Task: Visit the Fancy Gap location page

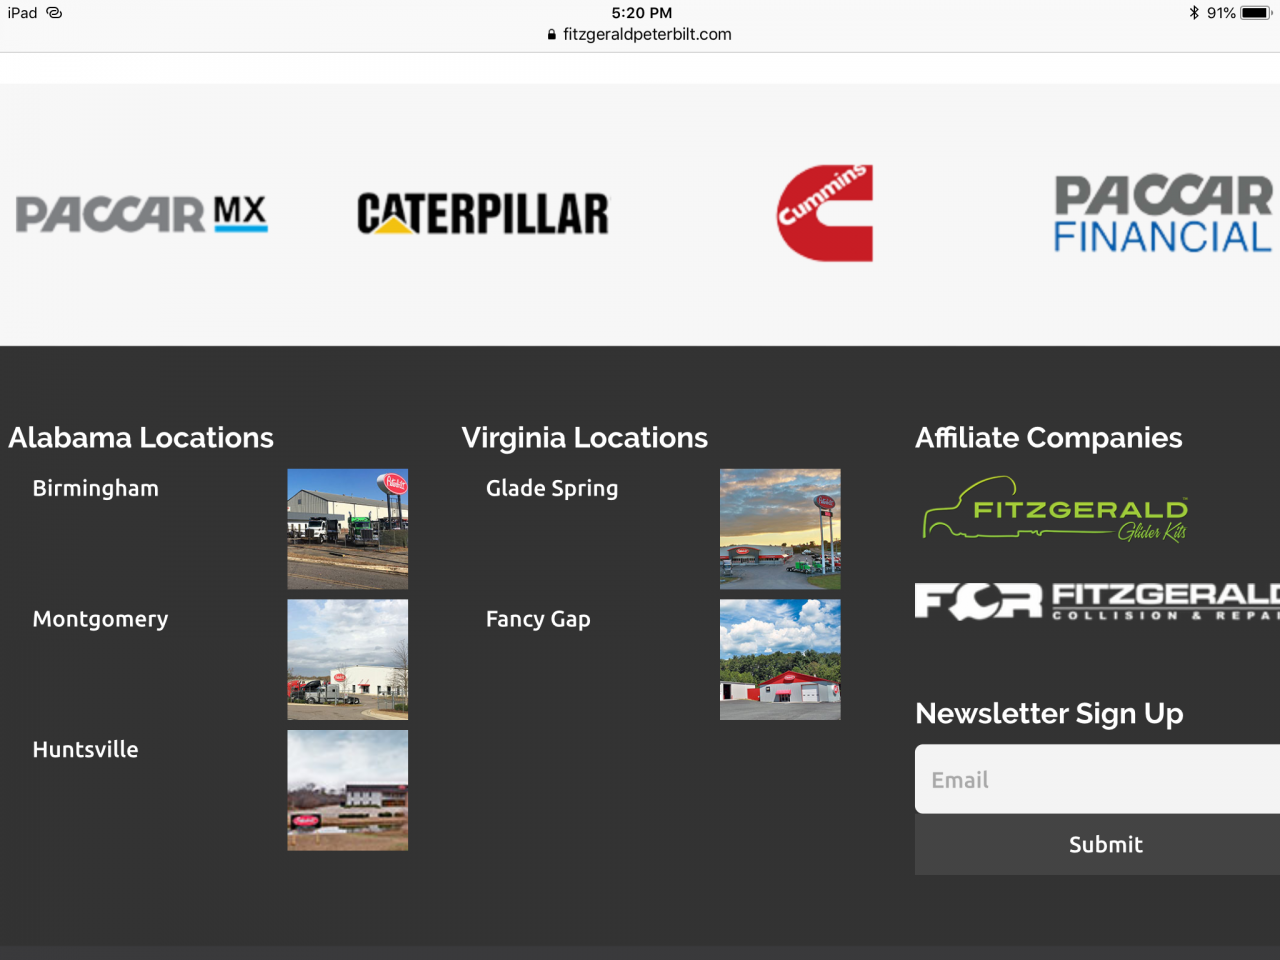Action: 538,619
